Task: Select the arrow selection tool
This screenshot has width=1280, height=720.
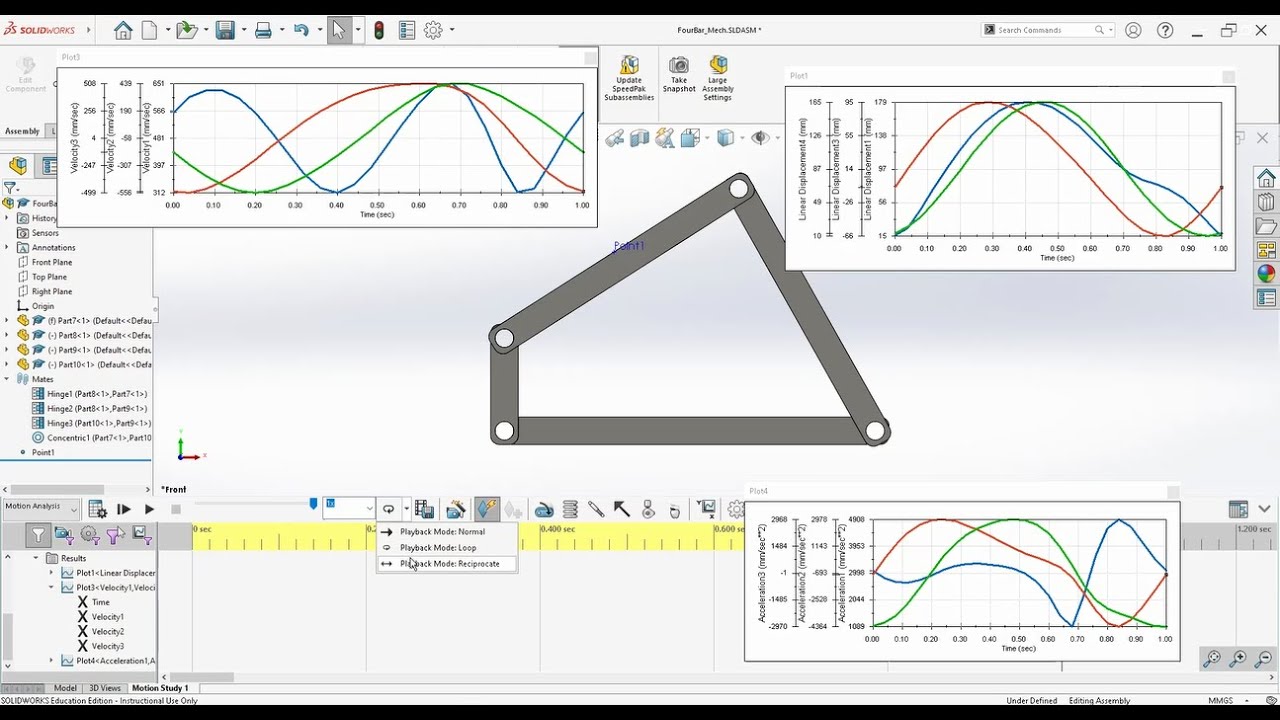Action: tap(338, 30)
